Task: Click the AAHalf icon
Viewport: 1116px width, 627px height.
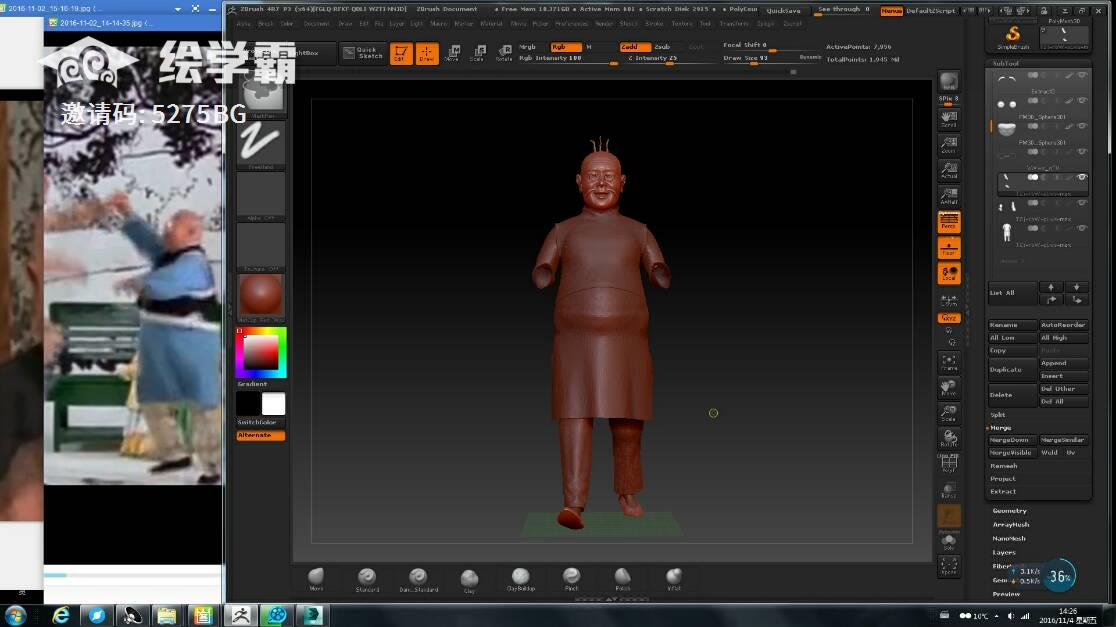Action: point(949,196)
